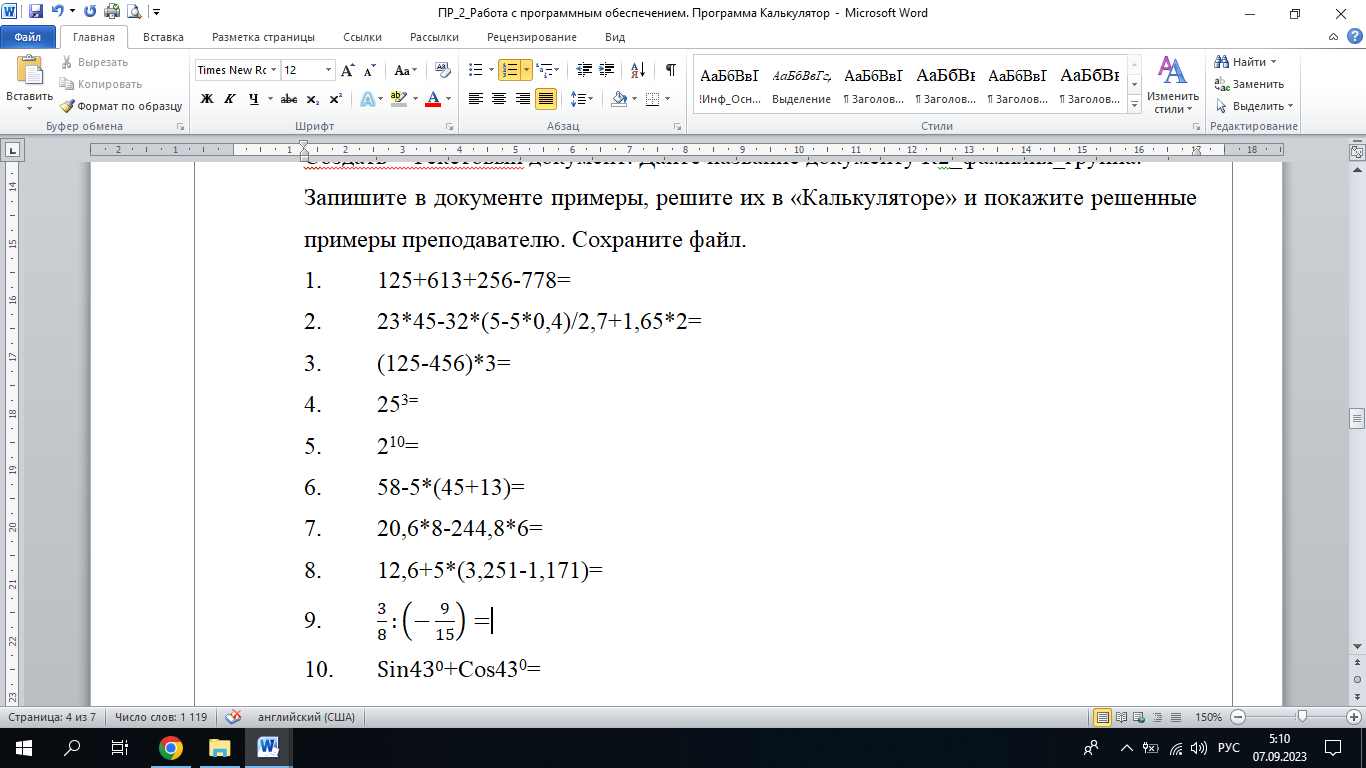
Task: Click the Paste (Вставить) clipboard icon
Action: (x=30, y=71)
